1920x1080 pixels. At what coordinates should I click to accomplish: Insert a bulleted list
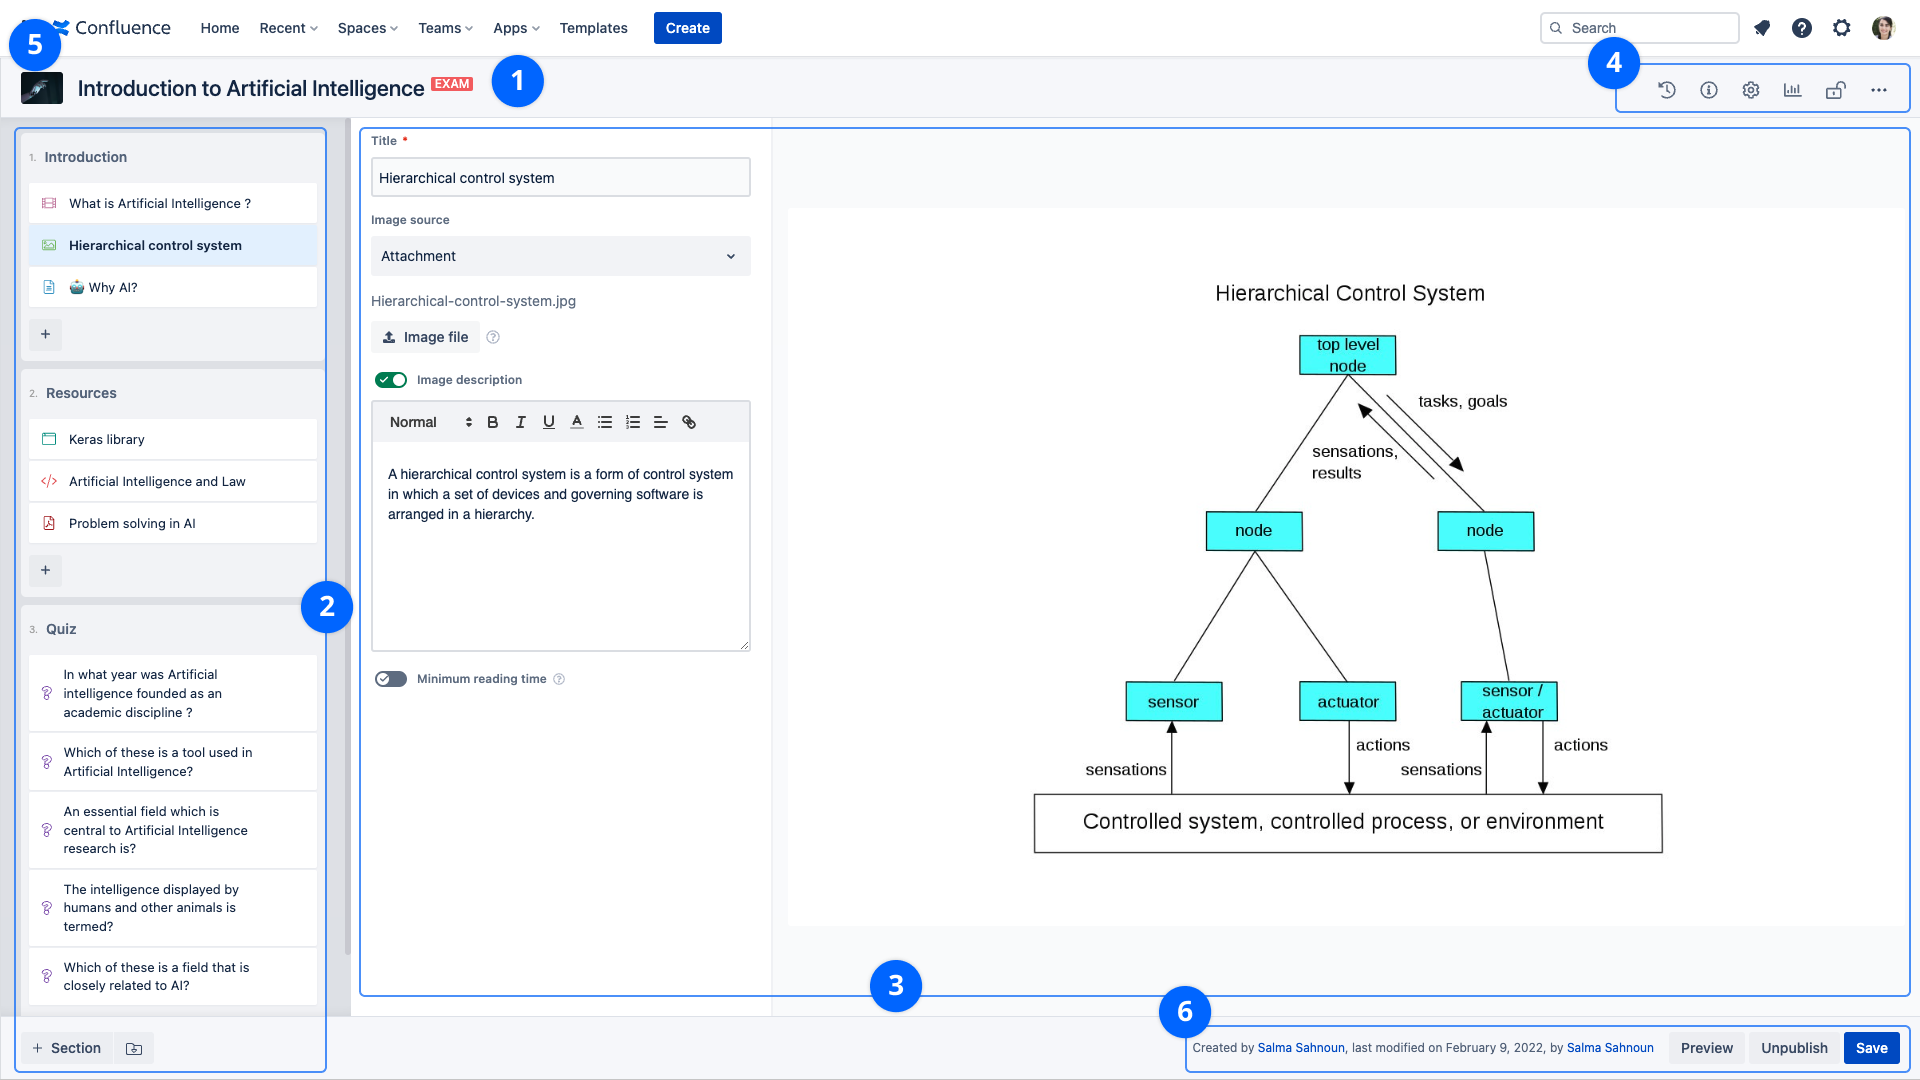605,422
